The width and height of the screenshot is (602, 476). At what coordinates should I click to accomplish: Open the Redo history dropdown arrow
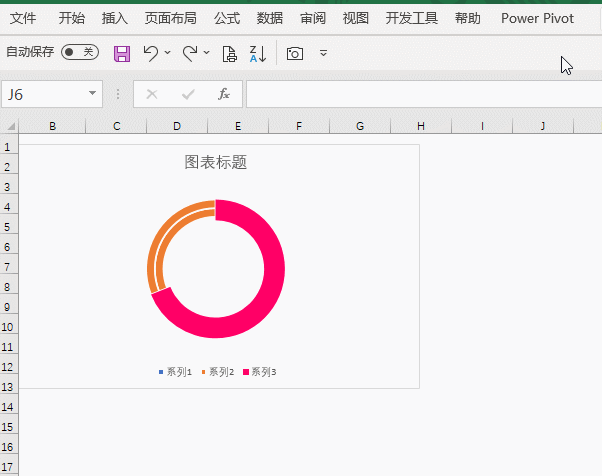[x=207, y=52]
